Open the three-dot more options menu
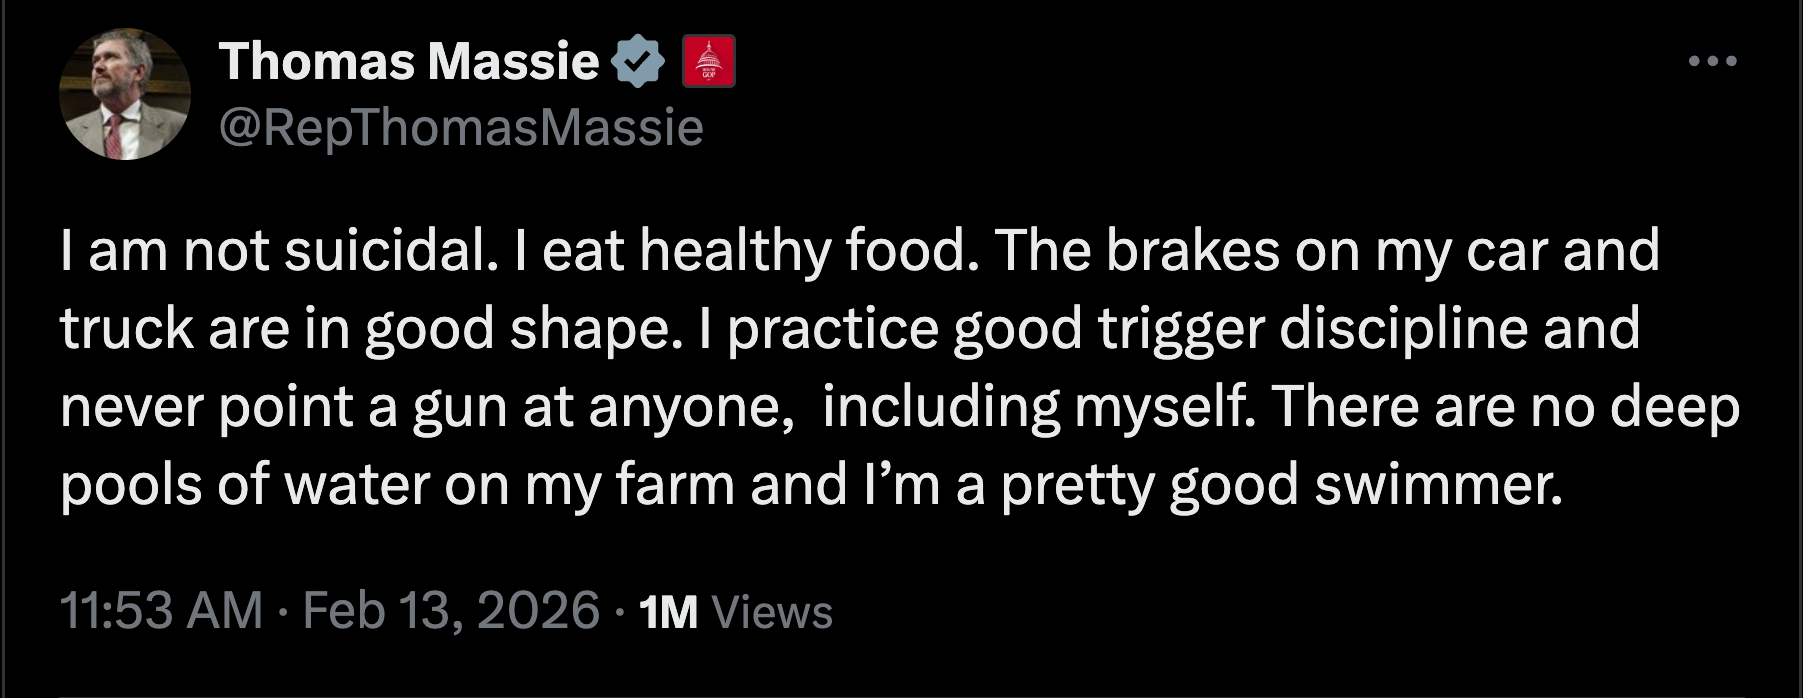 [x=1712, y=62]
